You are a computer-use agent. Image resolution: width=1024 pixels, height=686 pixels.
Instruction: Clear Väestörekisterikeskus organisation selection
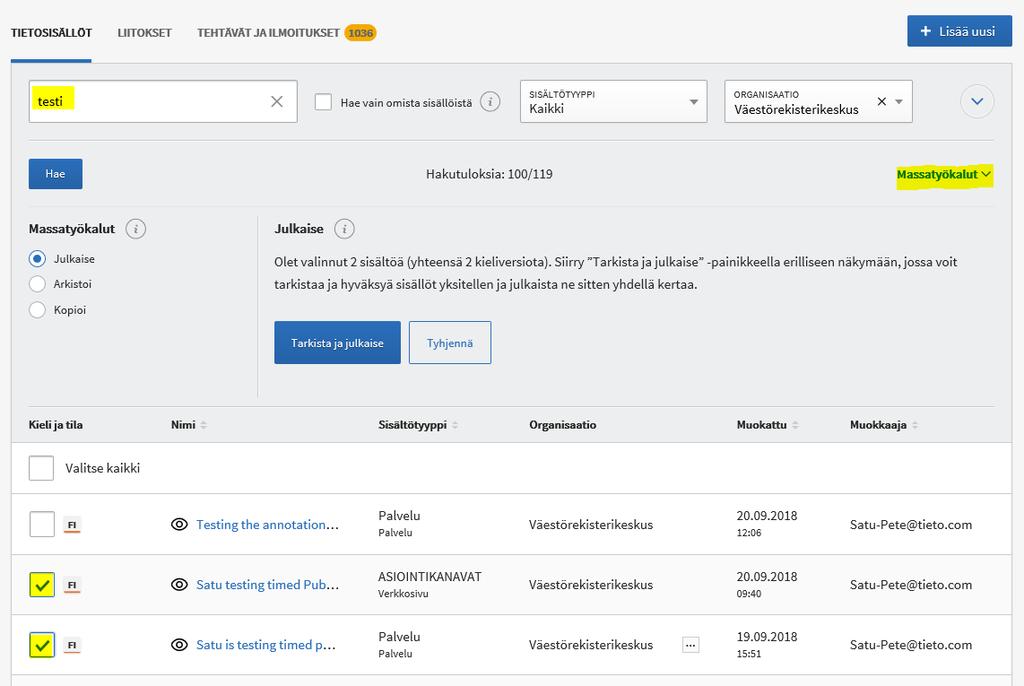882,101
